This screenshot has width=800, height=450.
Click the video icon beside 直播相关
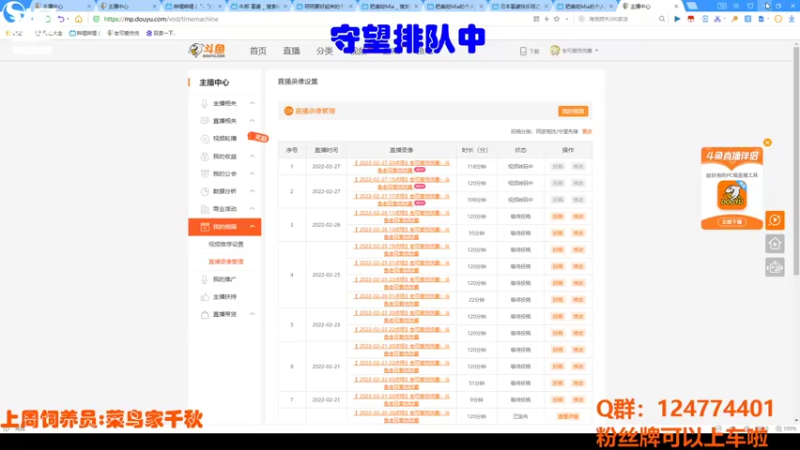[204, 121]
